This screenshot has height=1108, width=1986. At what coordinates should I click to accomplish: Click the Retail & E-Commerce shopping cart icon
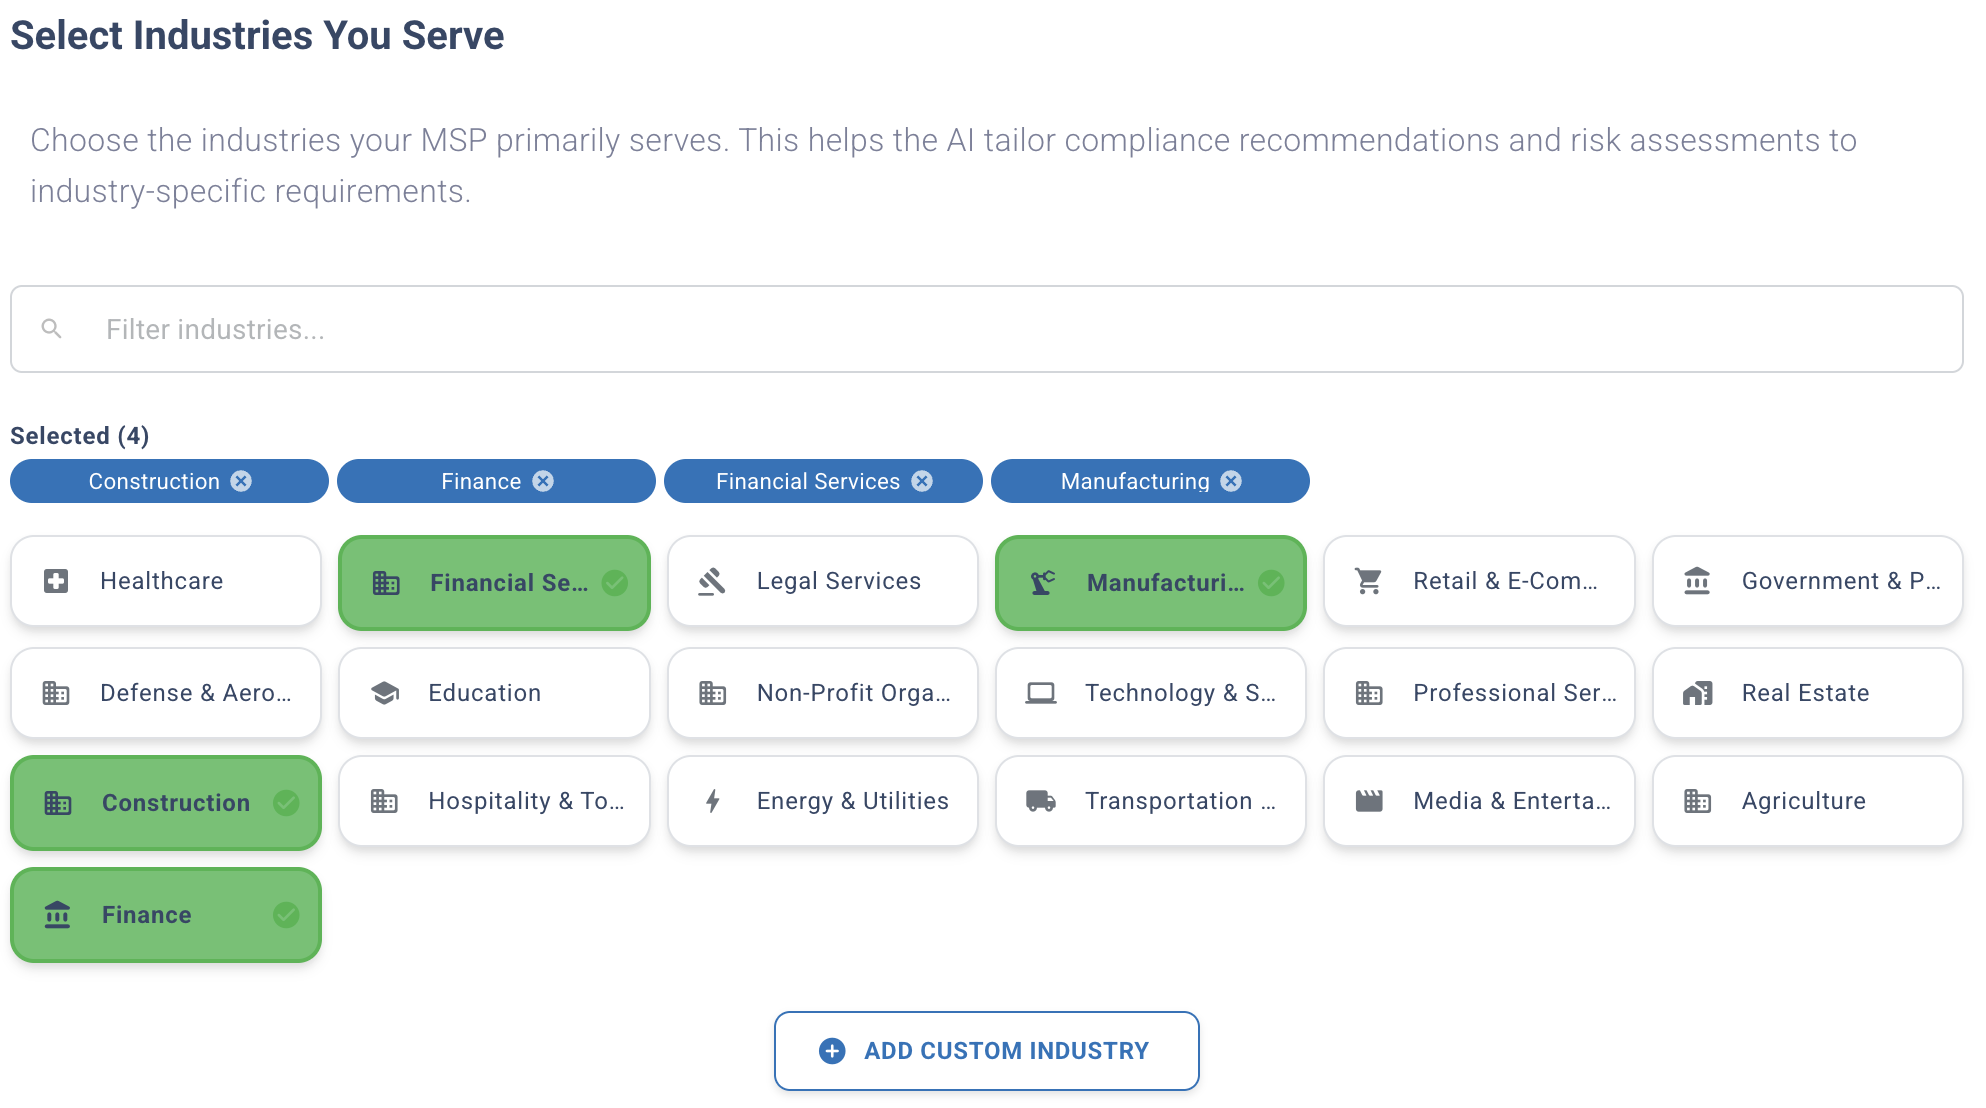(1369, 580)
